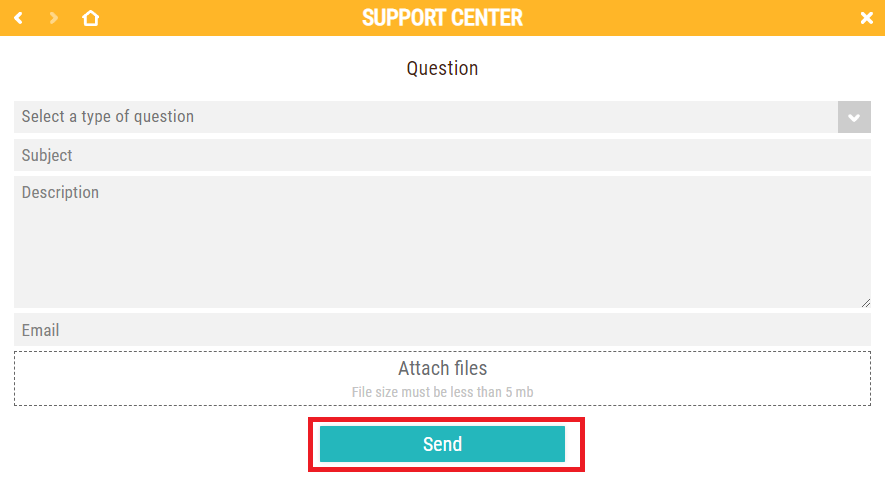The width and height of the screenshot is (885, 498).
Task: Click the "Question" form heading
Action: [x=442, y=68]
